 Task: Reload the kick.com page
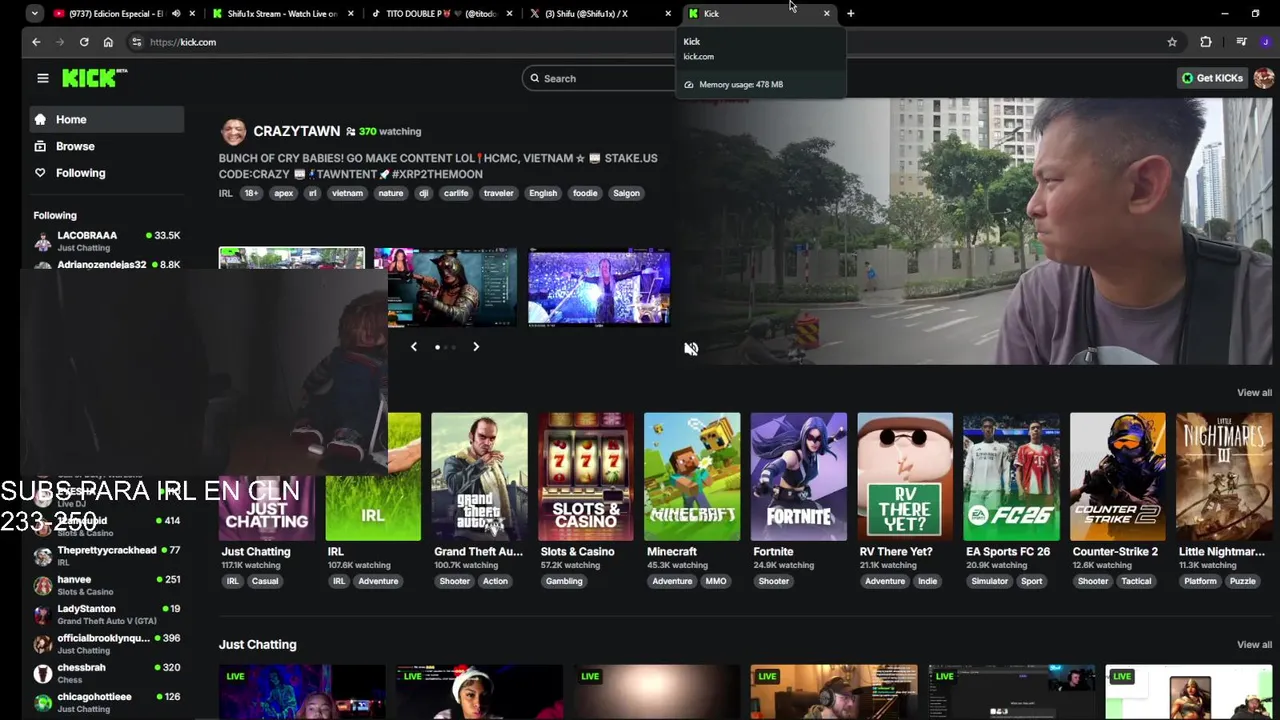tap(84, 42)
